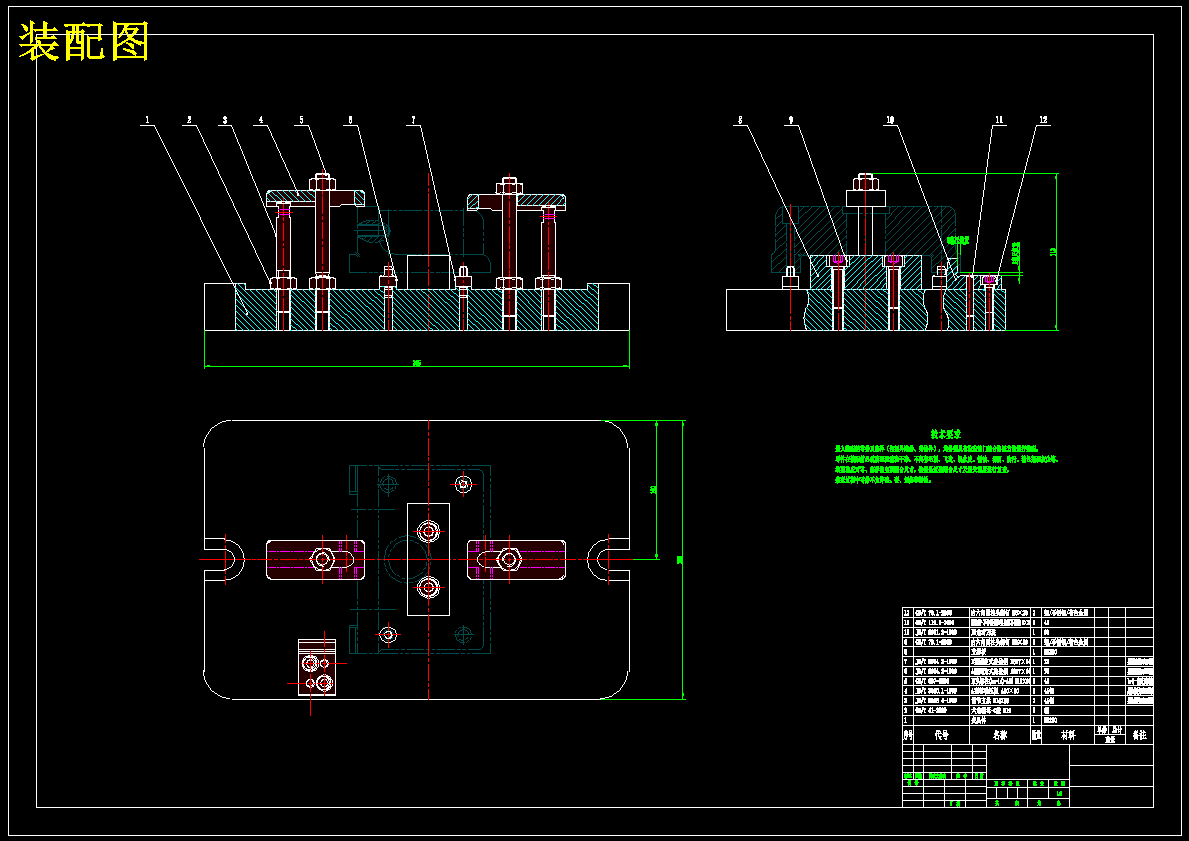Select part callout number 10
The width and height of the screenshot is (1189, 841).
click(890, 119)
